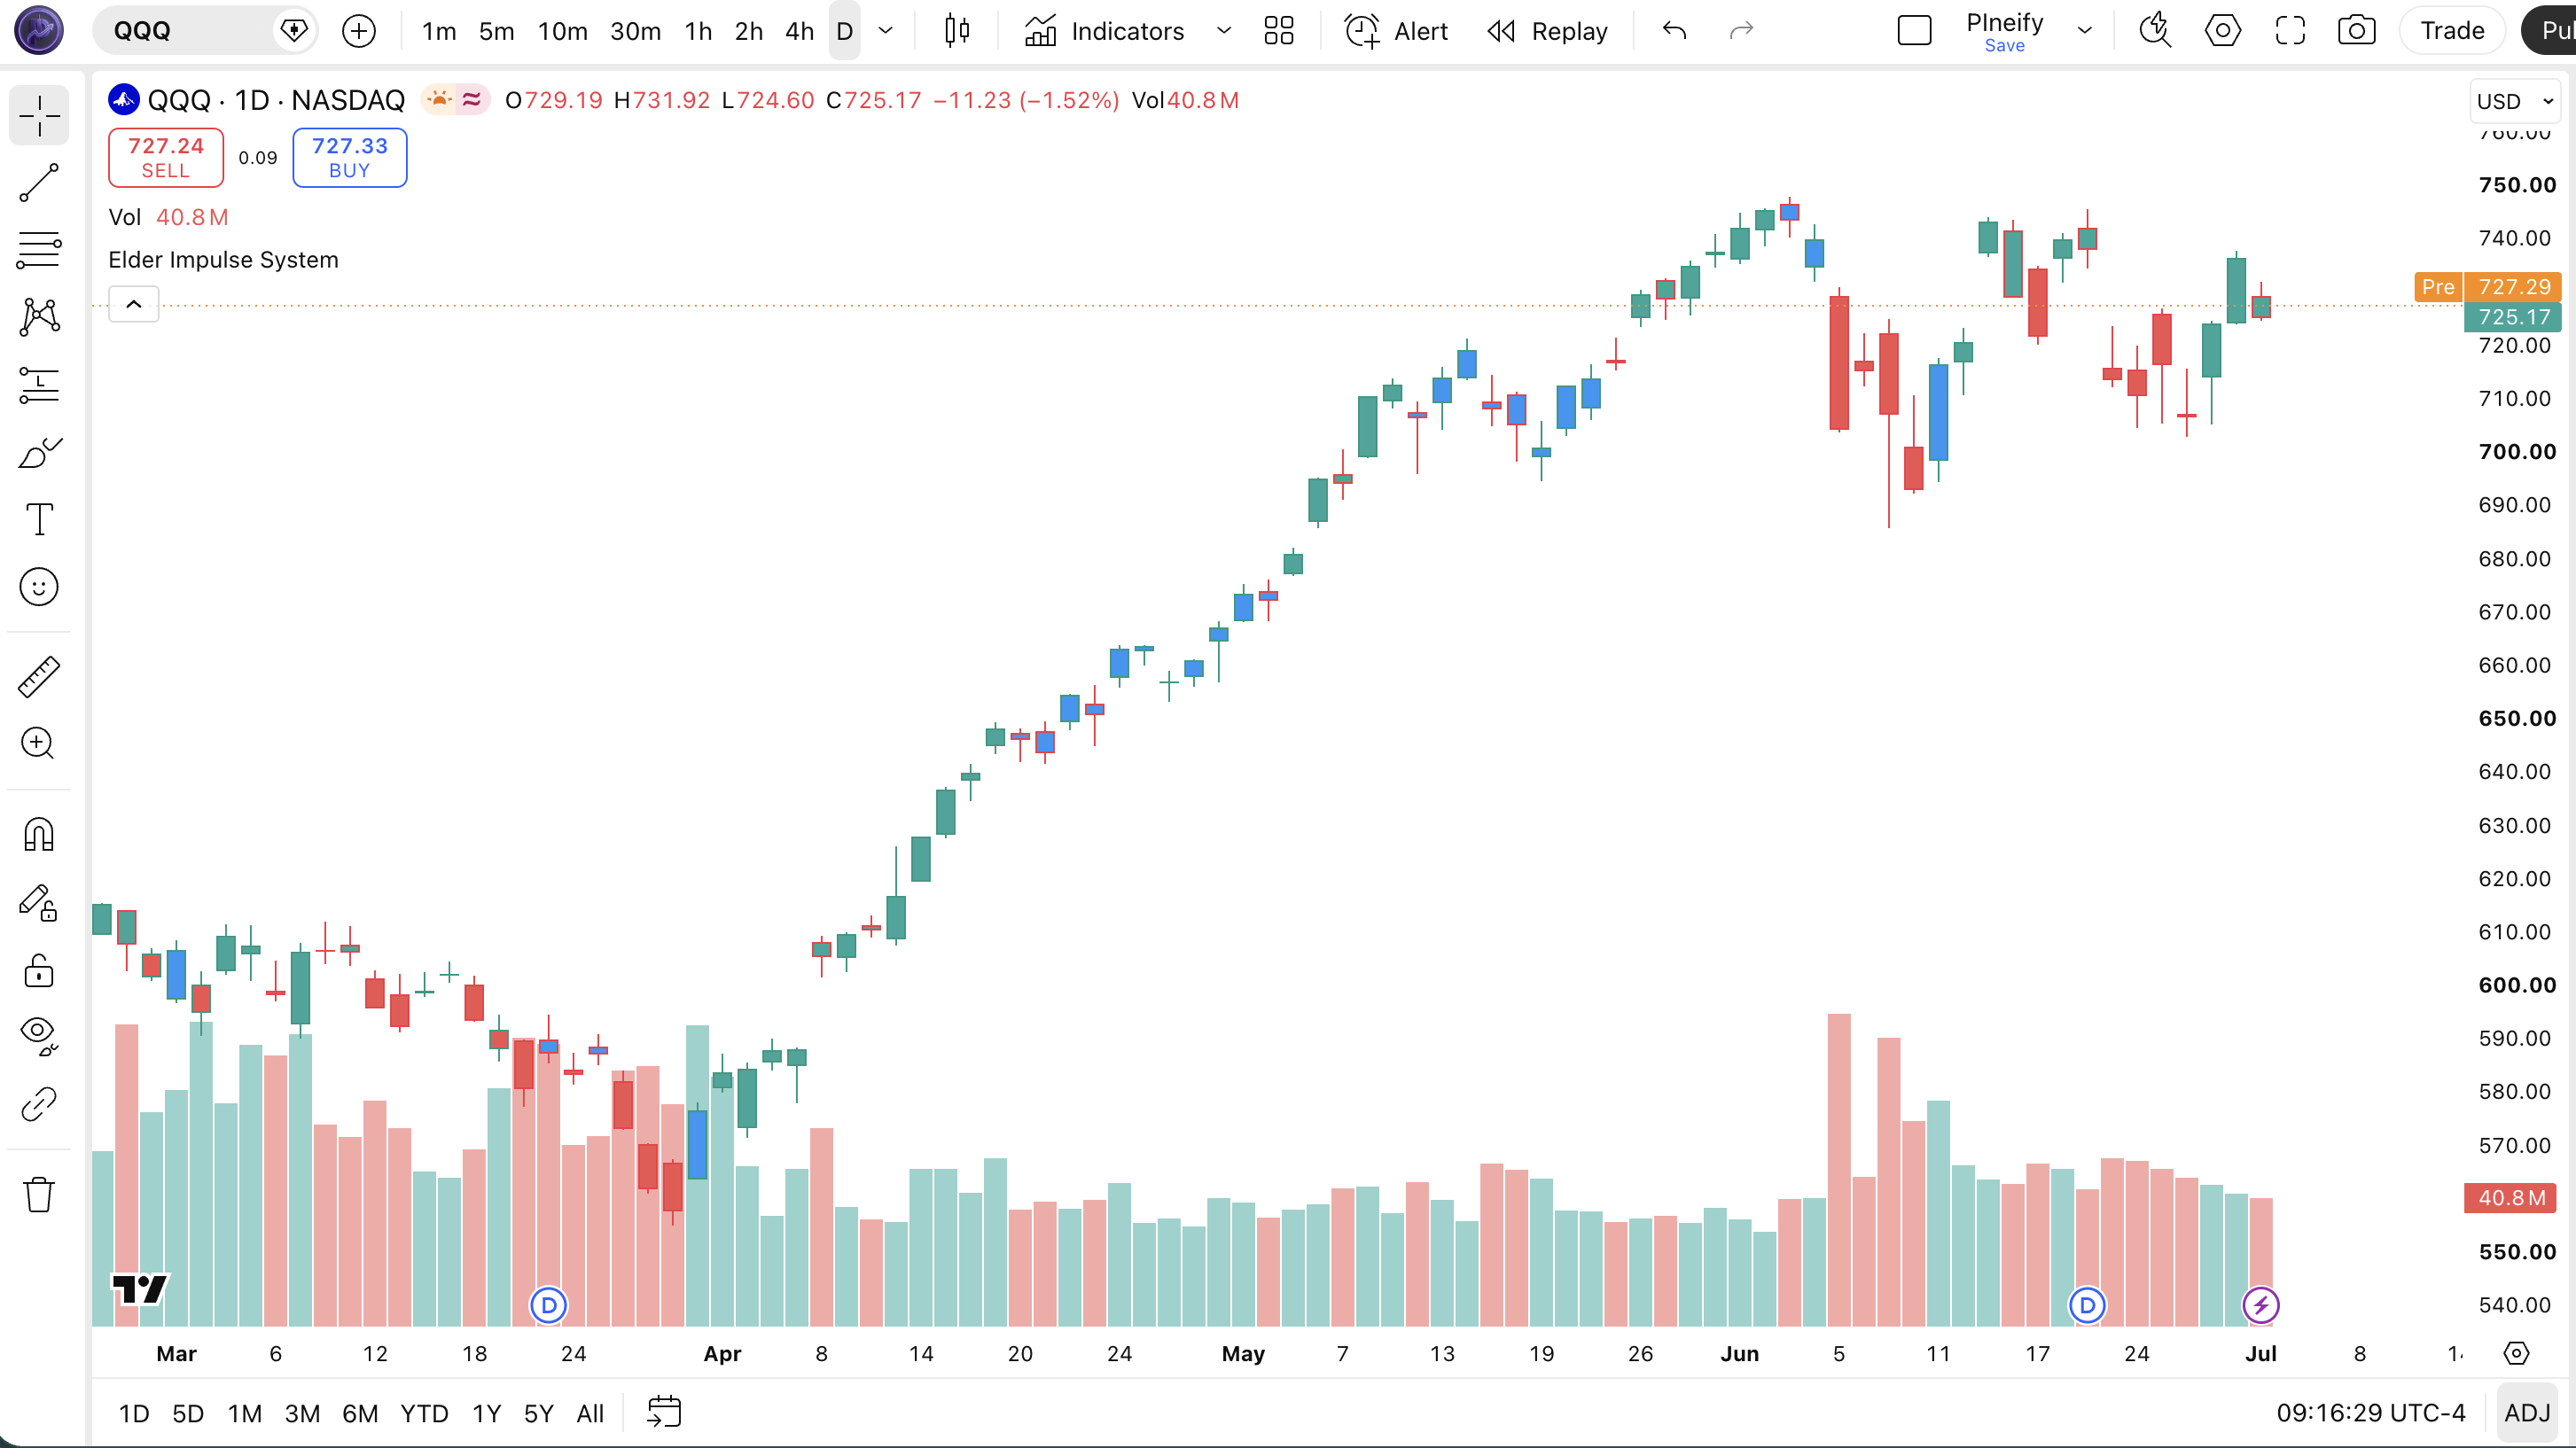
Task: Set date range to 5Y
Action: tap(539, 1413)
